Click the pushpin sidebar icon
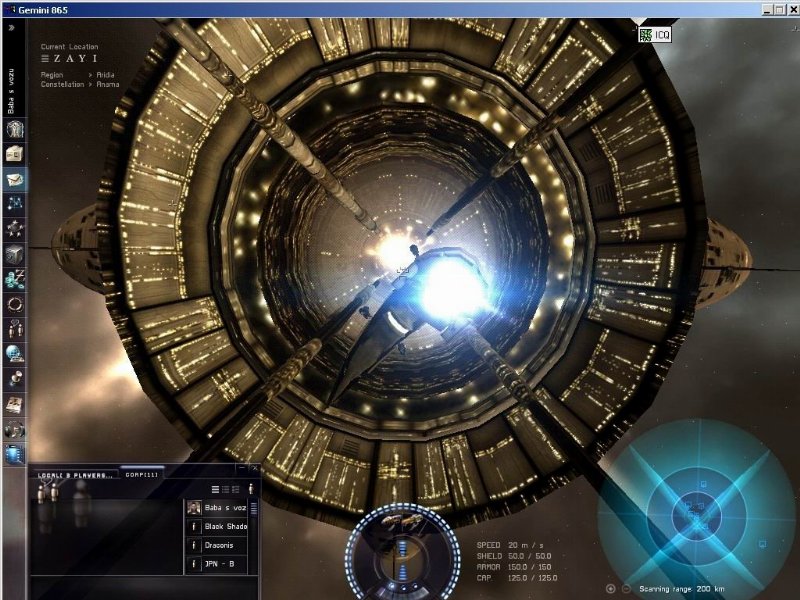The width and height of the screenshot is (800, 600). pyautogui.click(x=15, y=380)
